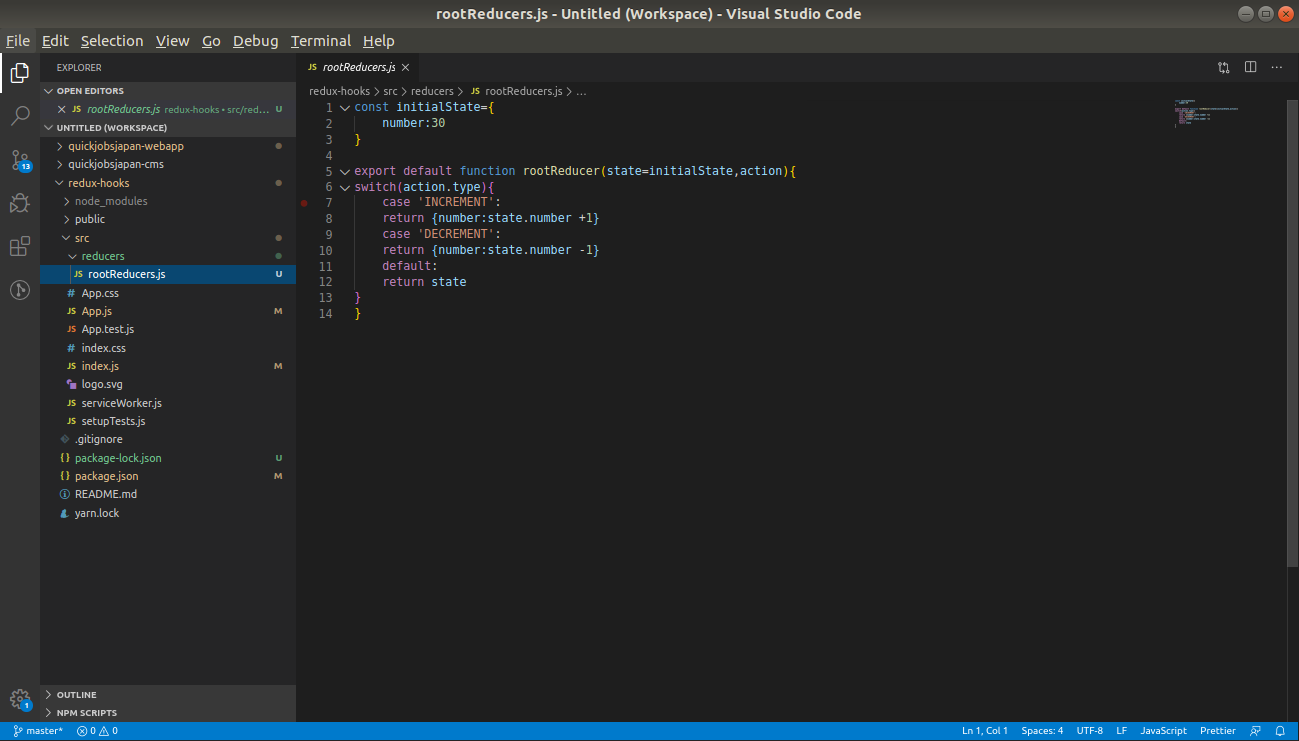The width and height of the screenshot is (1299, 741).
Task: Open the Run and Debug view
Action: coord(20,203)
